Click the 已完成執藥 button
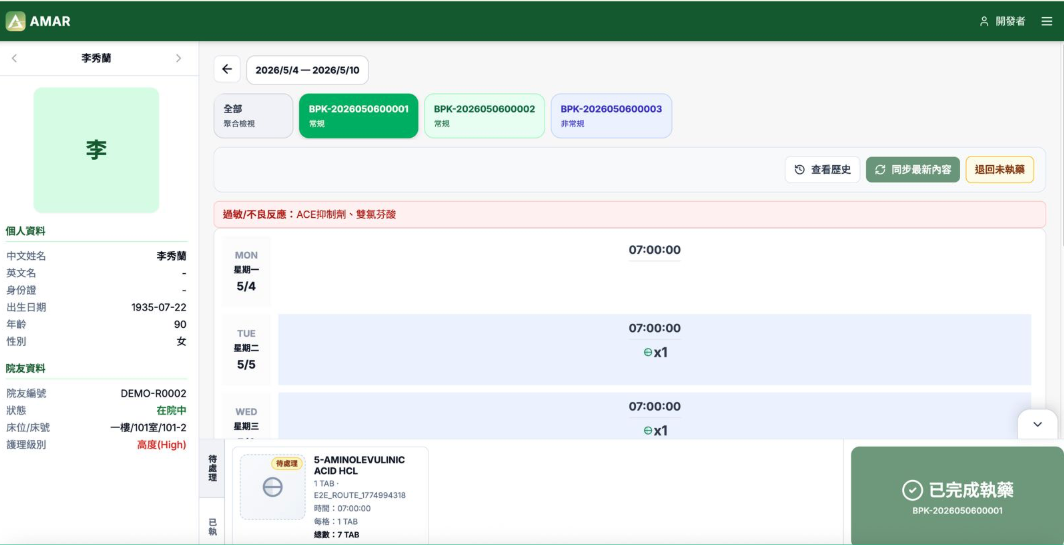This screenshot has width=1064, height=545. pyautogui.click(x=957, y=495)
